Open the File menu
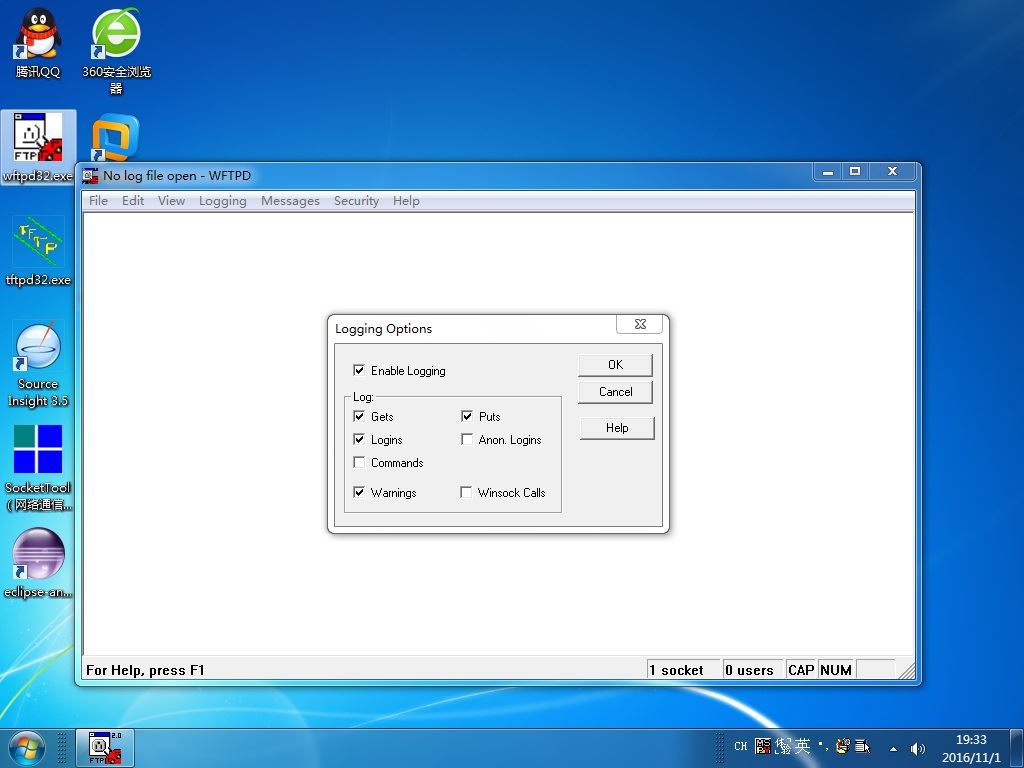Image resolution: width=1024 pixels, height=768 pixels. pos(98,200)
